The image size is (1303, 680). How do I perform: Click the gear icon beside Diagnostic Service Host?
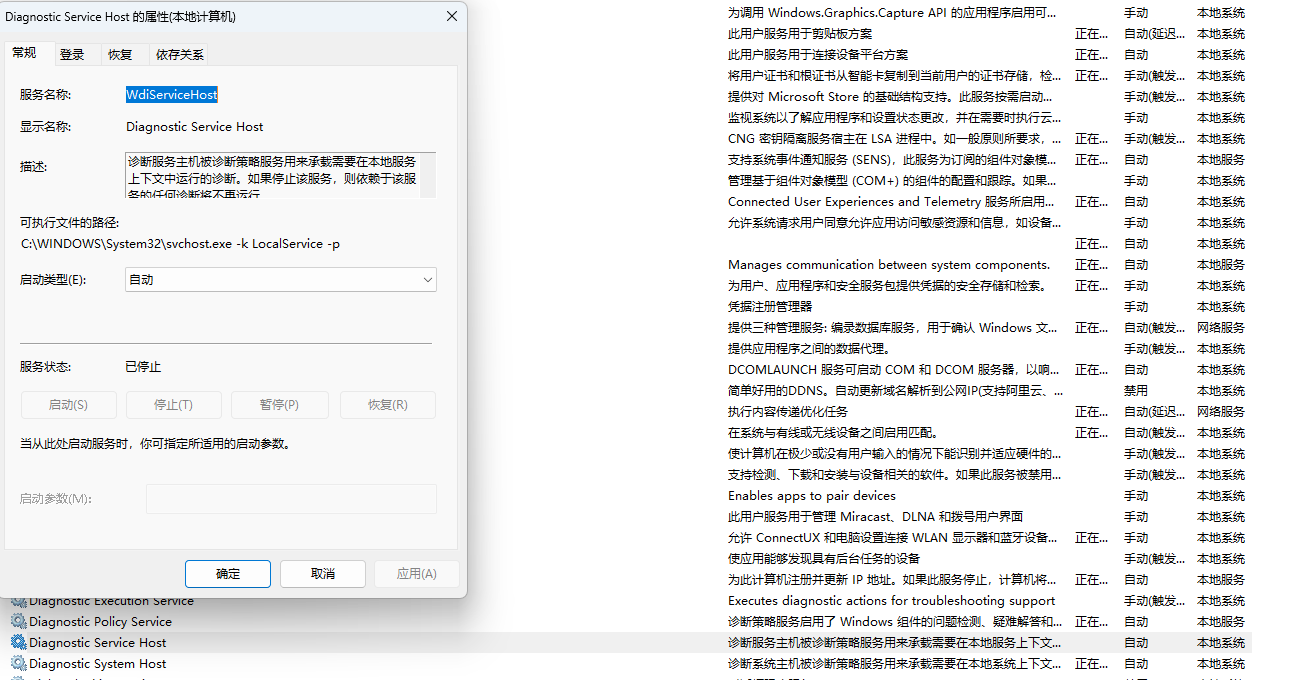point(18,643)
